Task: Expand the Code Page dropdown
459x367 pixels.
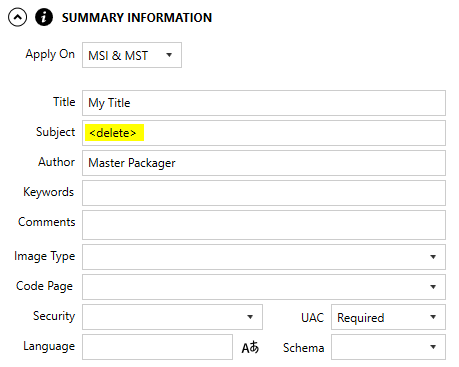Action: tap(264, 287)
